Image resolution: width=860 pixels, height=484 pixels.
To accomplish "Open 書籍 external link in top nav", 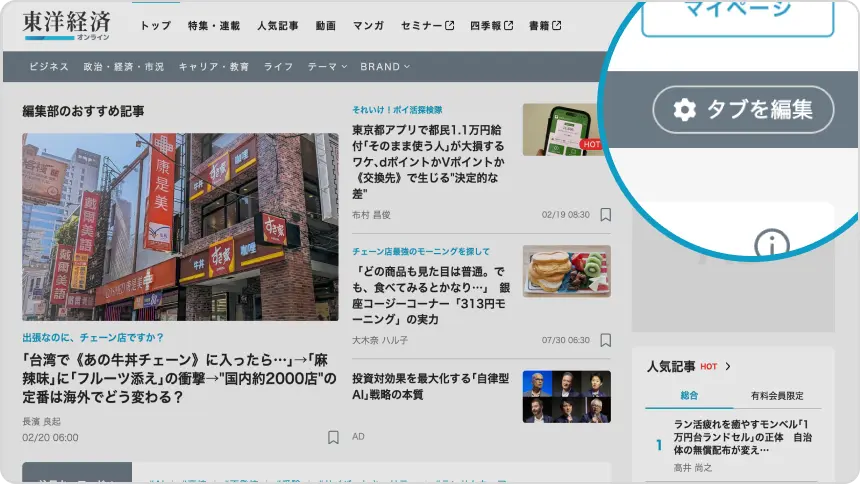I will pyautogui.click(x=548, y=25).
